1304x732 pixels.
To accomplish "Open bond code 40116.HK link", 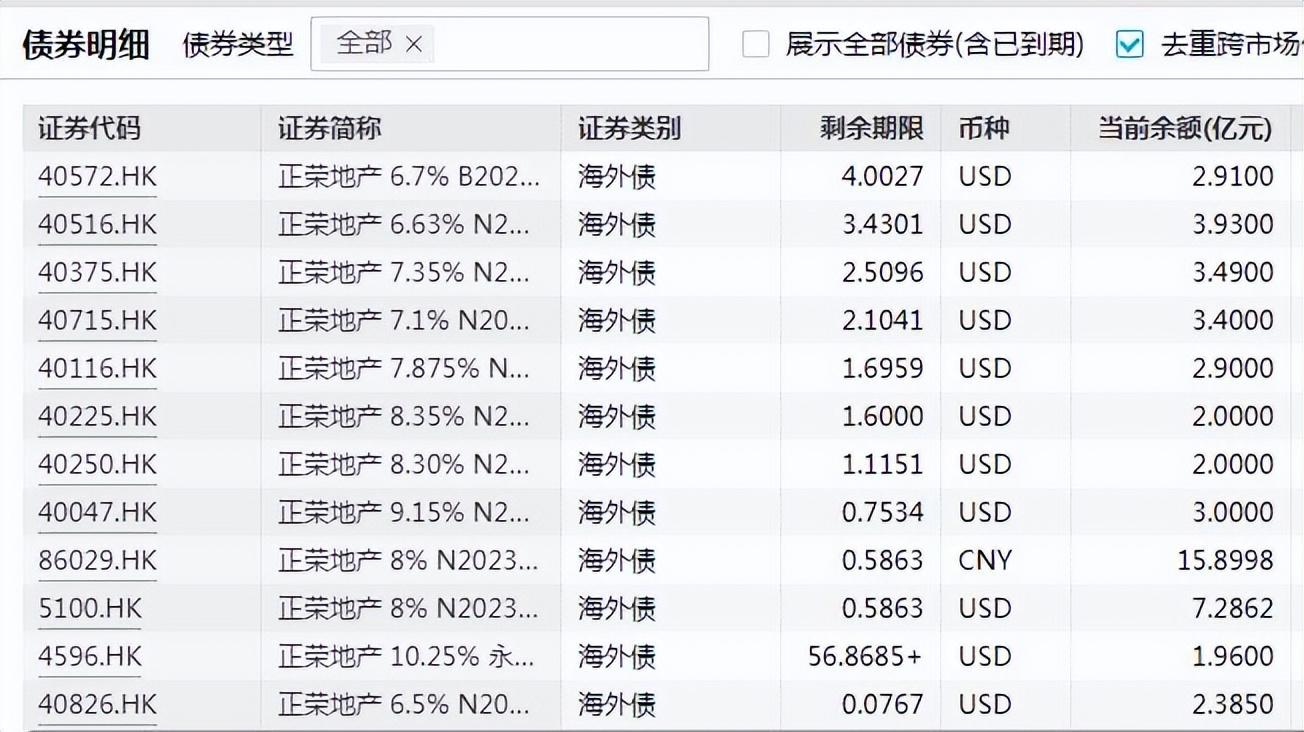I will click(x=98, y=369).
